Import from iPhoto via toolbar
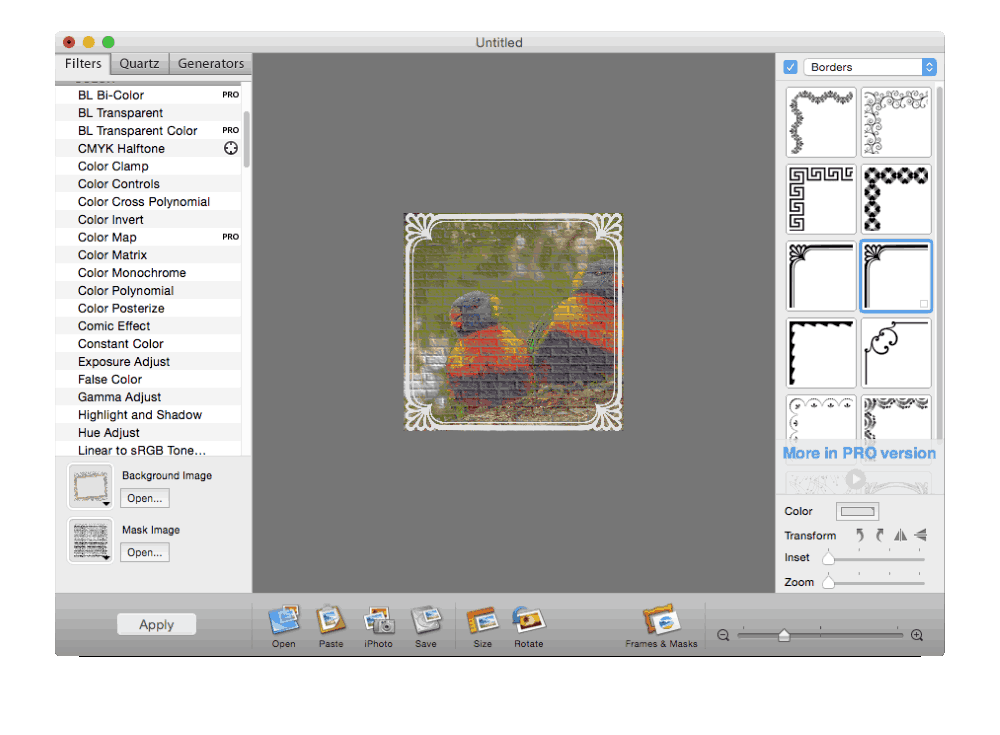This screenshot has height=735, width=1000. pyautogui.click(x=378, y=626)
